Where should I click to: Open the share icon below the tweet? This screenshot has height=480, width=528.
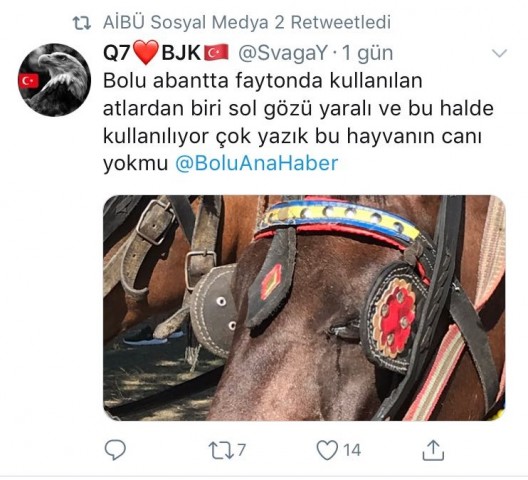coord(433,450)
